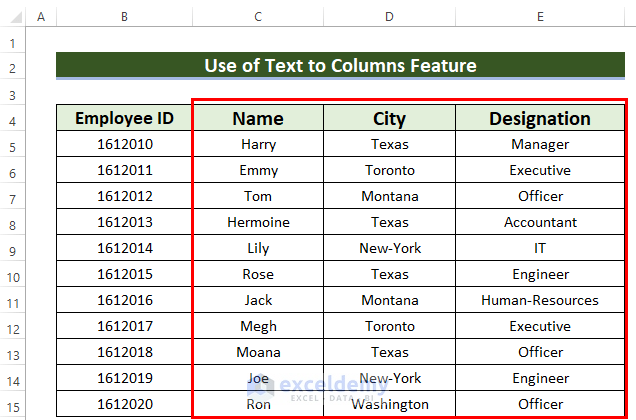Click the City header cell
Viewport: 636px width, 420px height.
pyautogui.click(x=389, y=118)
